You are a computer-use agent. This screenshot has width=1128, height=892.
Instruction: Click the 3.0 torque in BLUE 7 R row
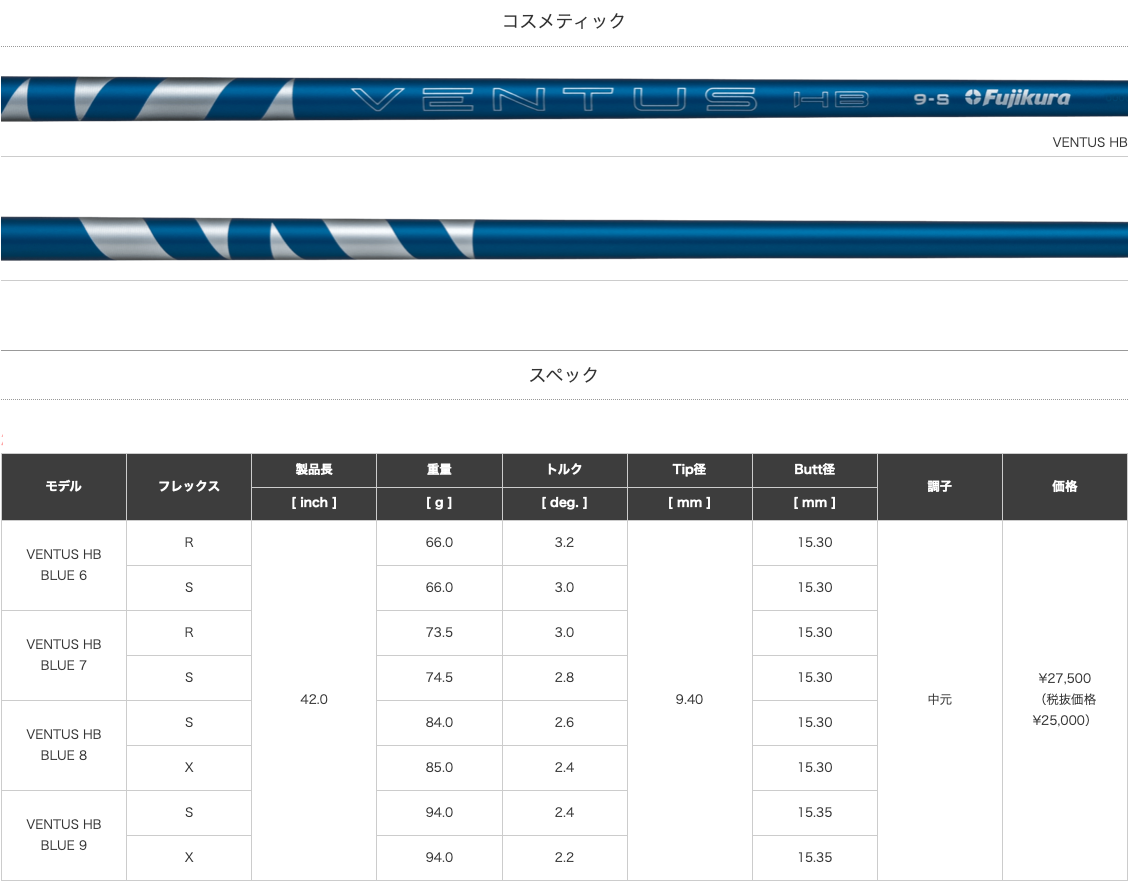(564, 632)
